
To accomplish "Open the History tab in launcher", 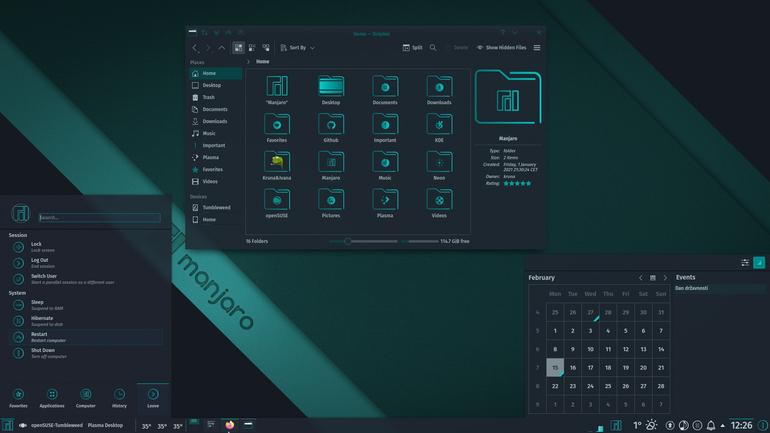I will 119,398.
